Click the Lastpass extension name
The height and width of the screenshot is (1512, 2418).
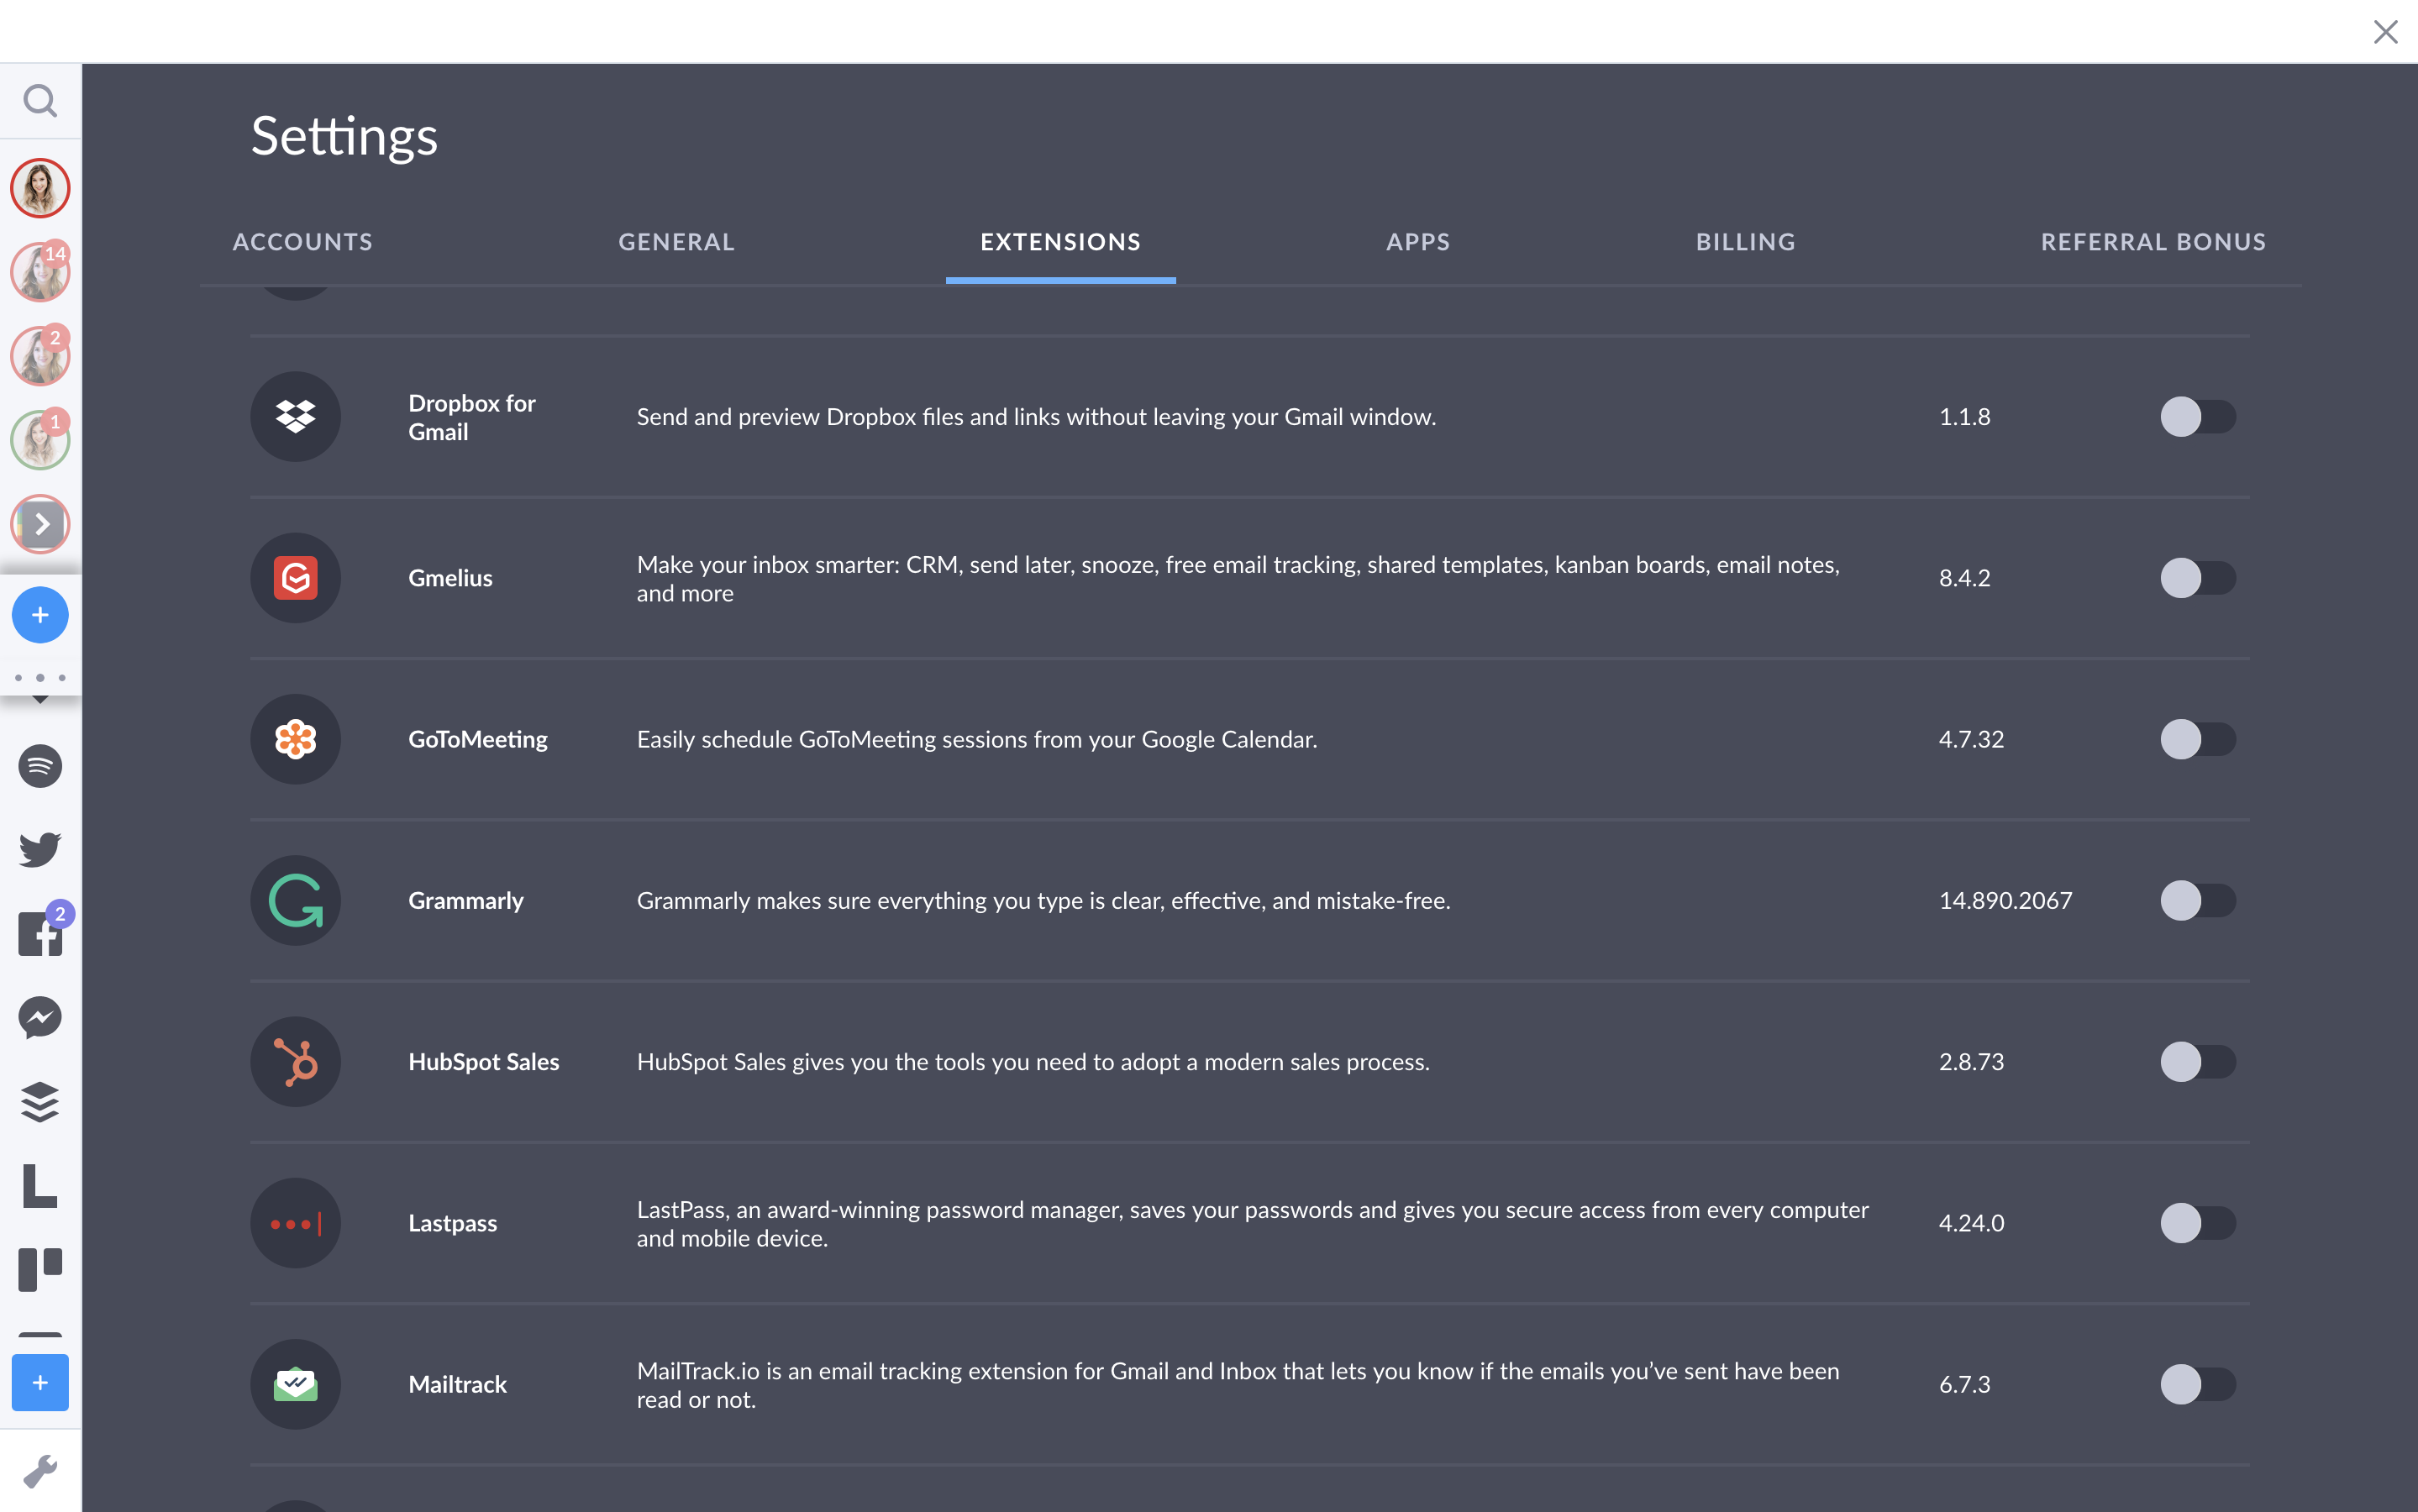point(452,1223)
